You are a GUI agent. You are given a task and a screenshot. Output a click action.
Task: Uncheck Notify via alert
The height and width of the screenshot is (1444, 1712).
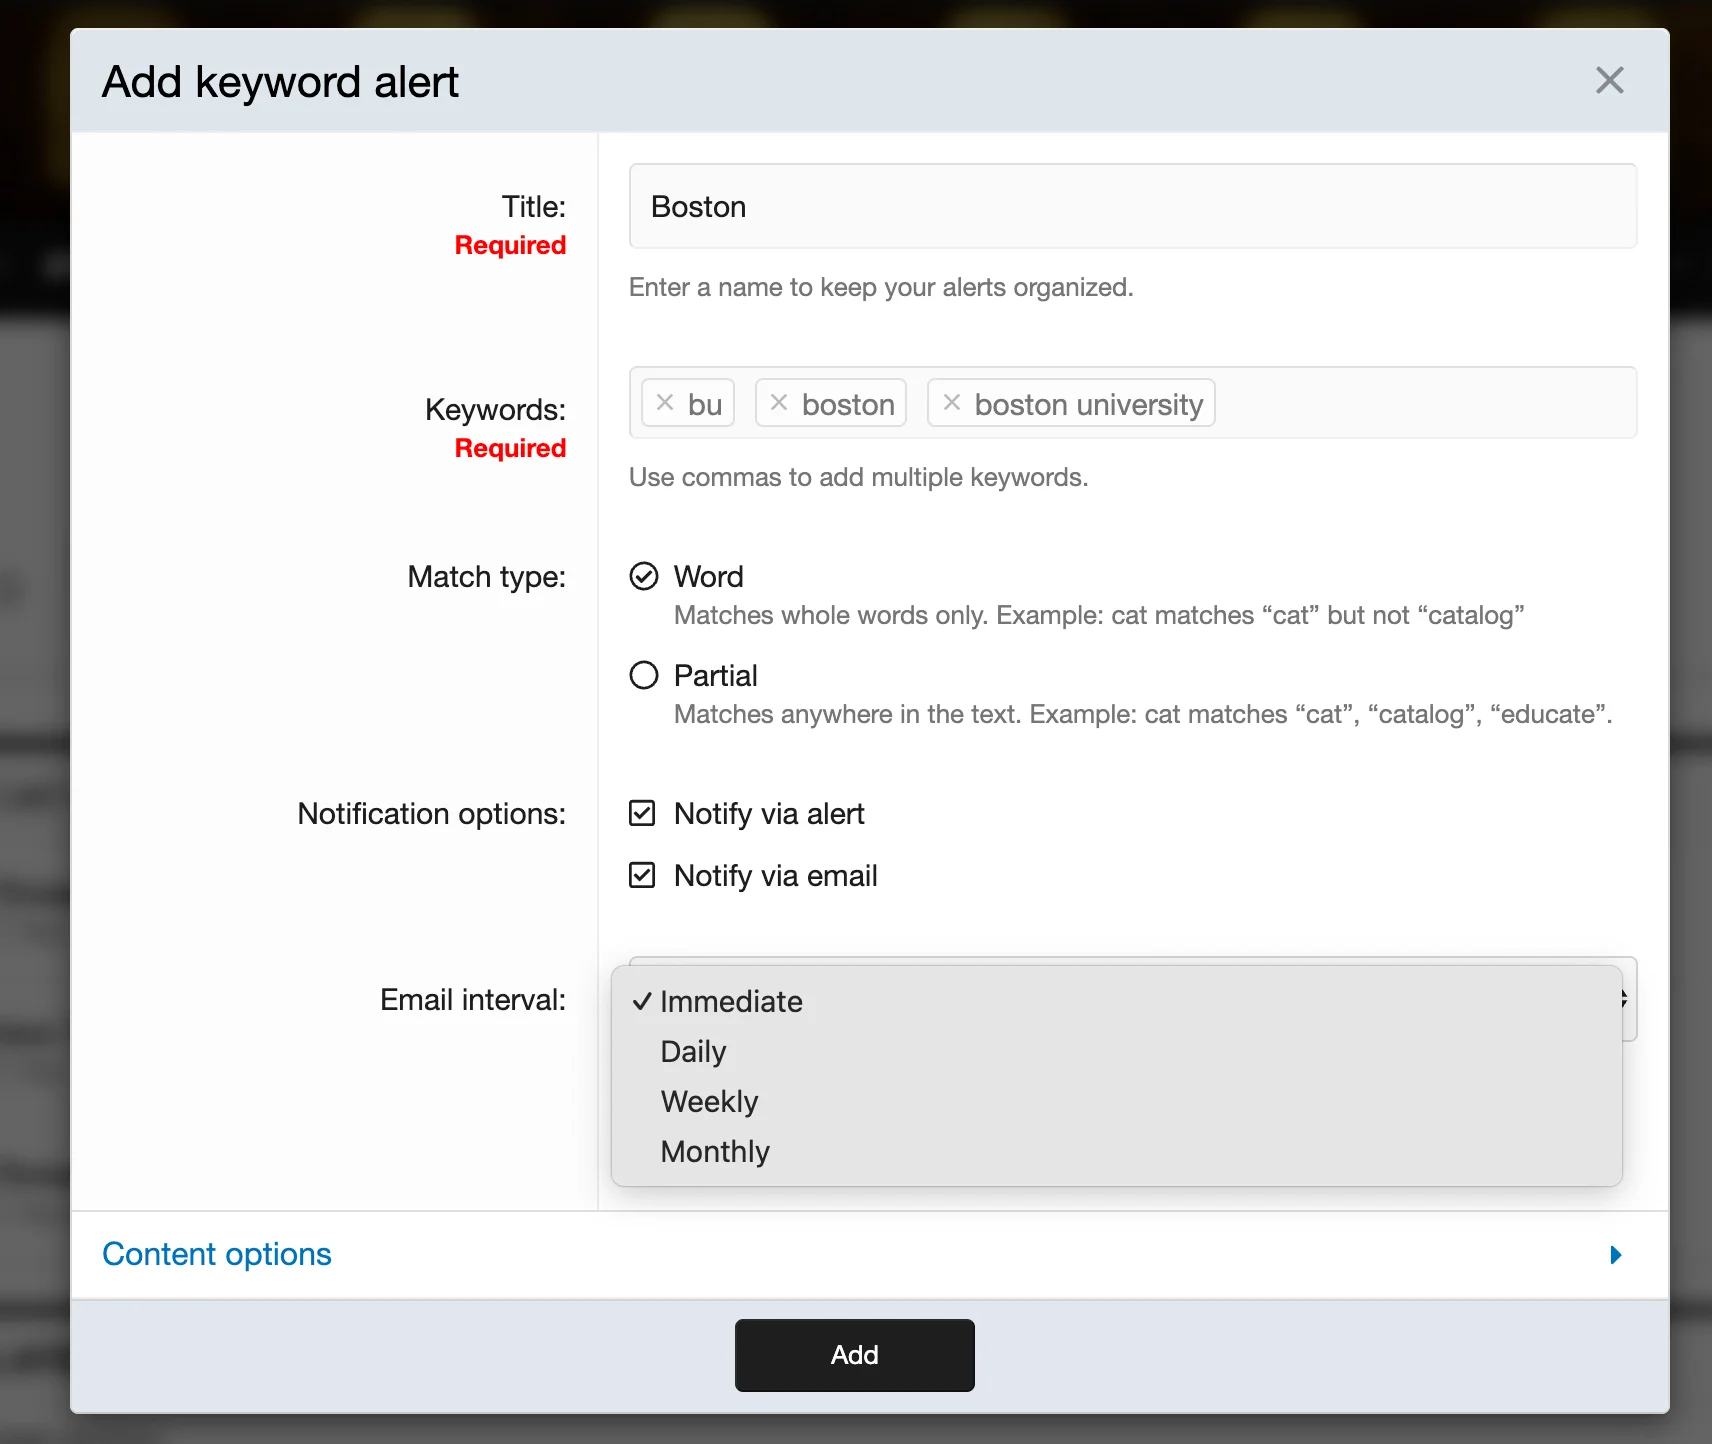[642, 814]
